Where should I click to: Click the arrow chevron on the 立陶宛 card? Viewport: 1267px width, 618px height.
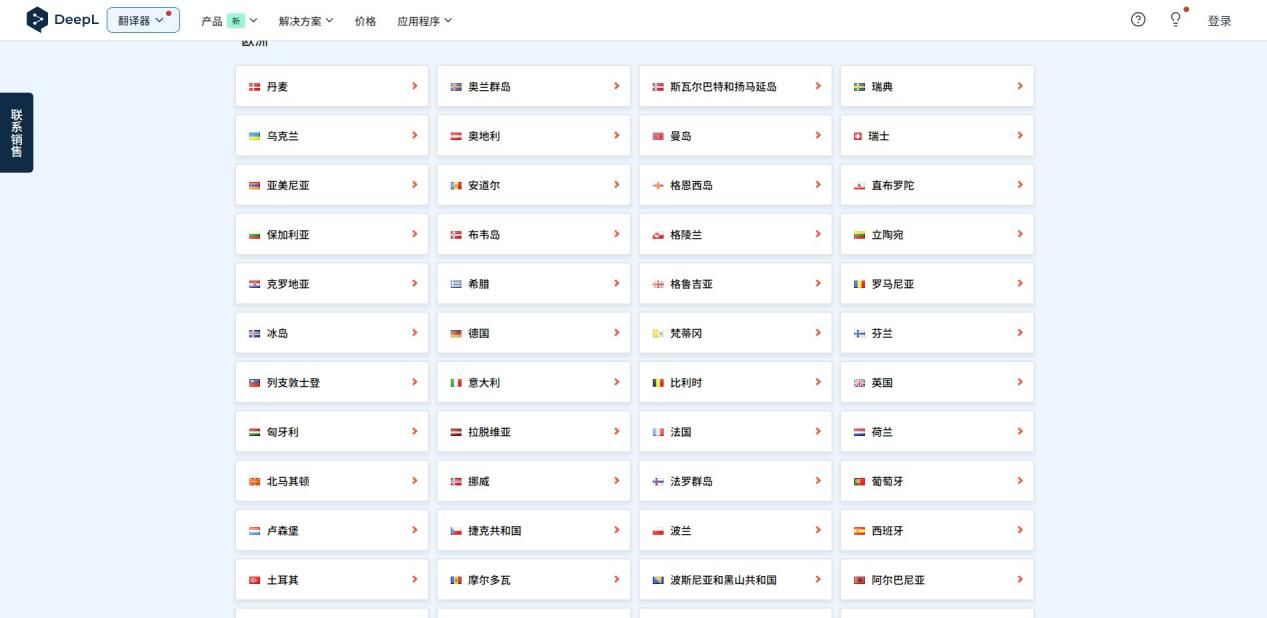click(1019, 234)
